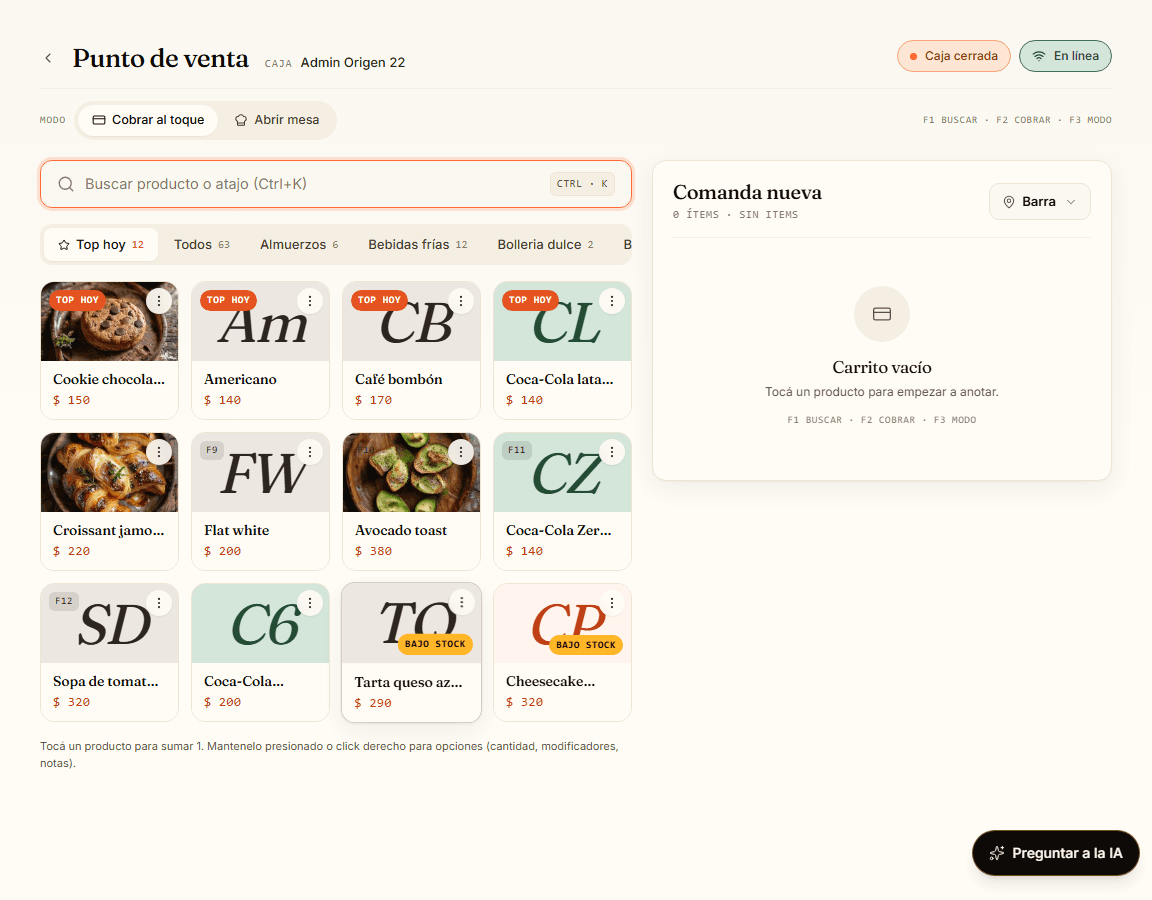This screenshot has height=900, width=1152.
Task: Open three-dot menu on Croissant jamón card
Action: pos(159,452)
